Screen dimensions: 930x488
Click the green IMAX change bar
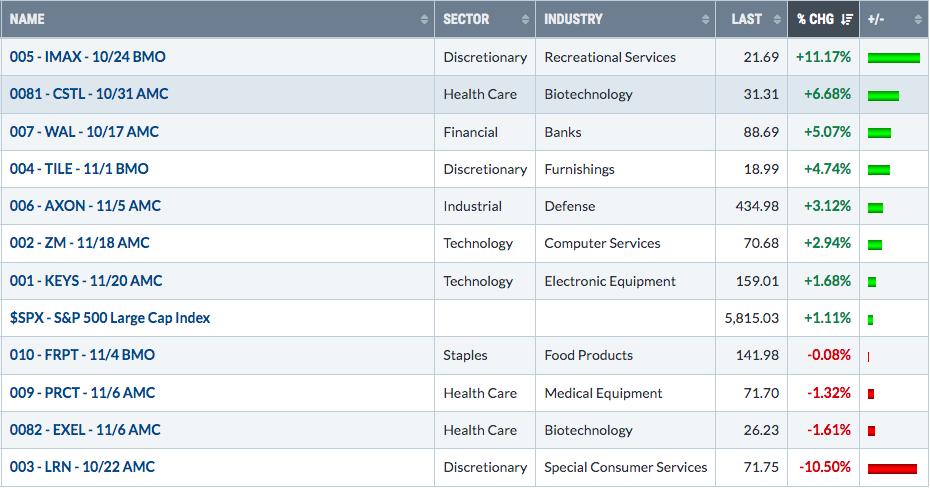pos(893,58)
